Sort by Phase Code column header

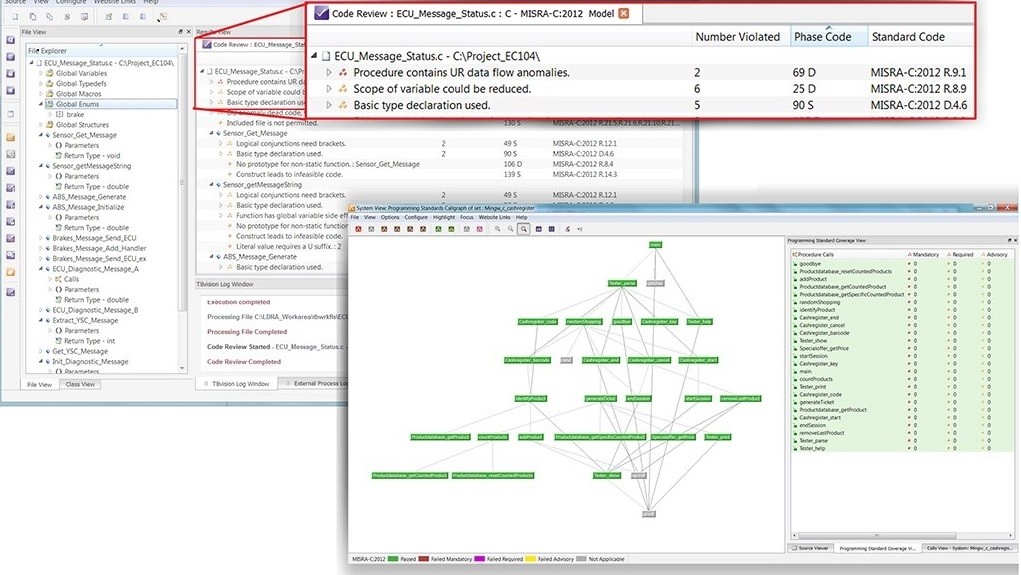(823, 37)
